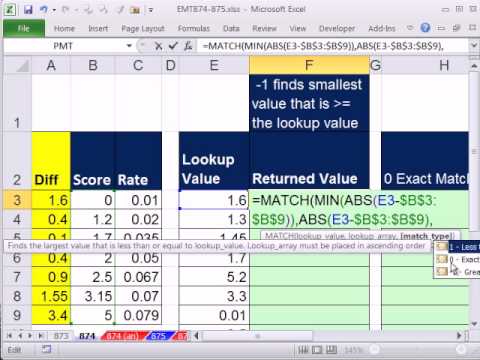Click the cell with value 5.2
This screenshot has width=480, height=360.
[214, 277]
